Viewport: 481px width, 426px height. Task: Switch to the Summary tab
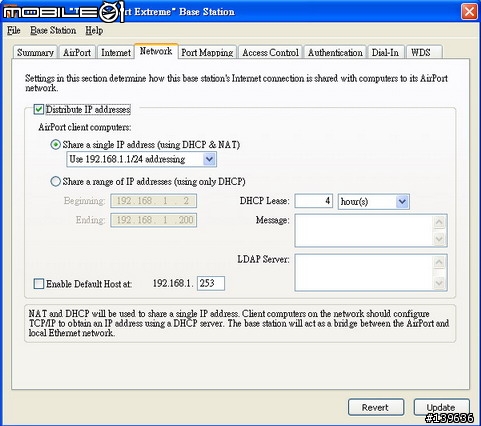coord(35,53)
